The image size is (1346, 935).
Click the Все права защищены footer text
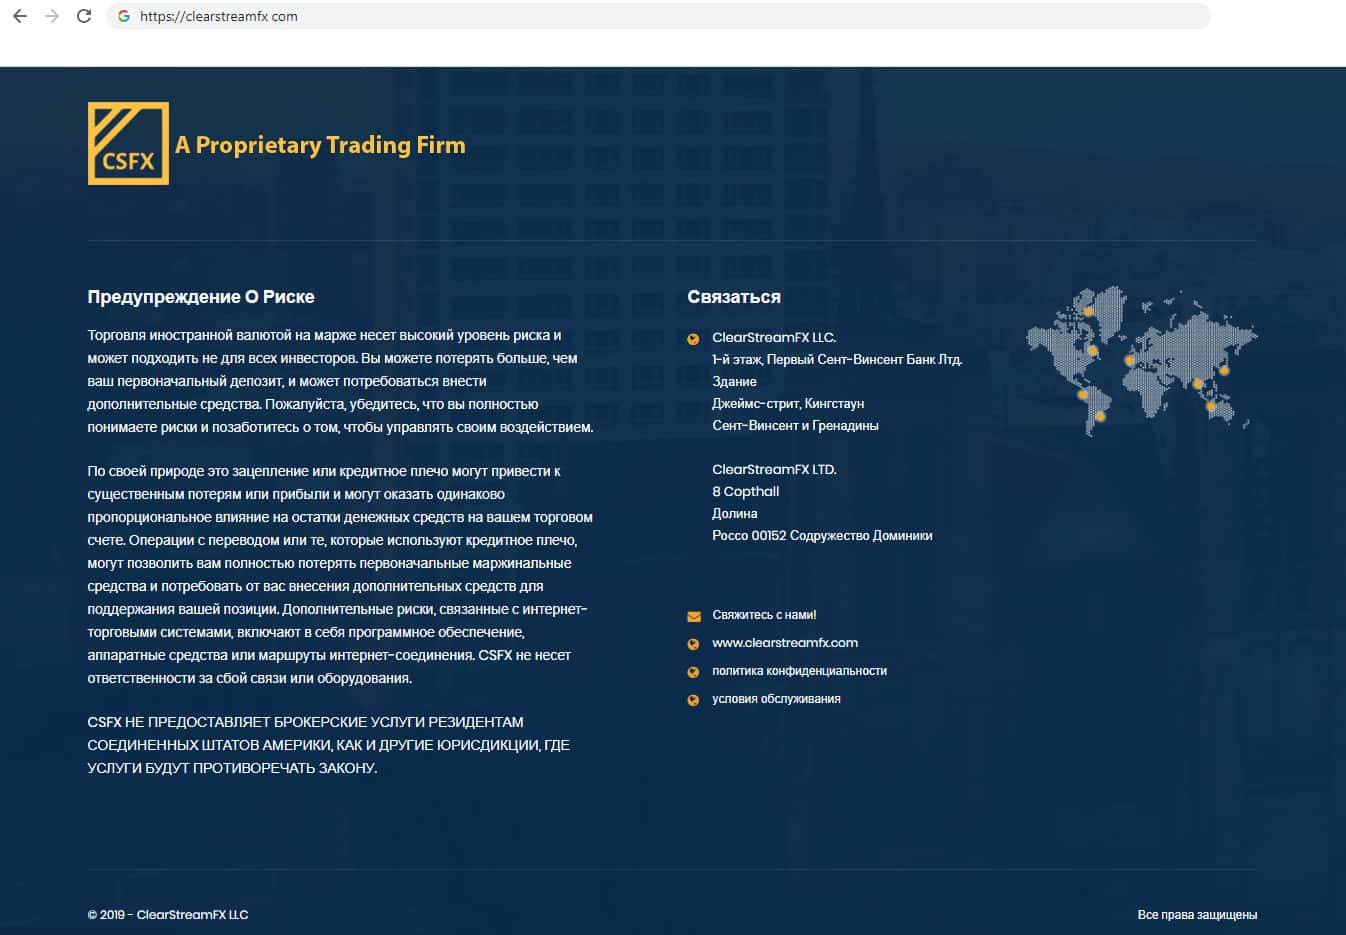[x=1197, y=915]
